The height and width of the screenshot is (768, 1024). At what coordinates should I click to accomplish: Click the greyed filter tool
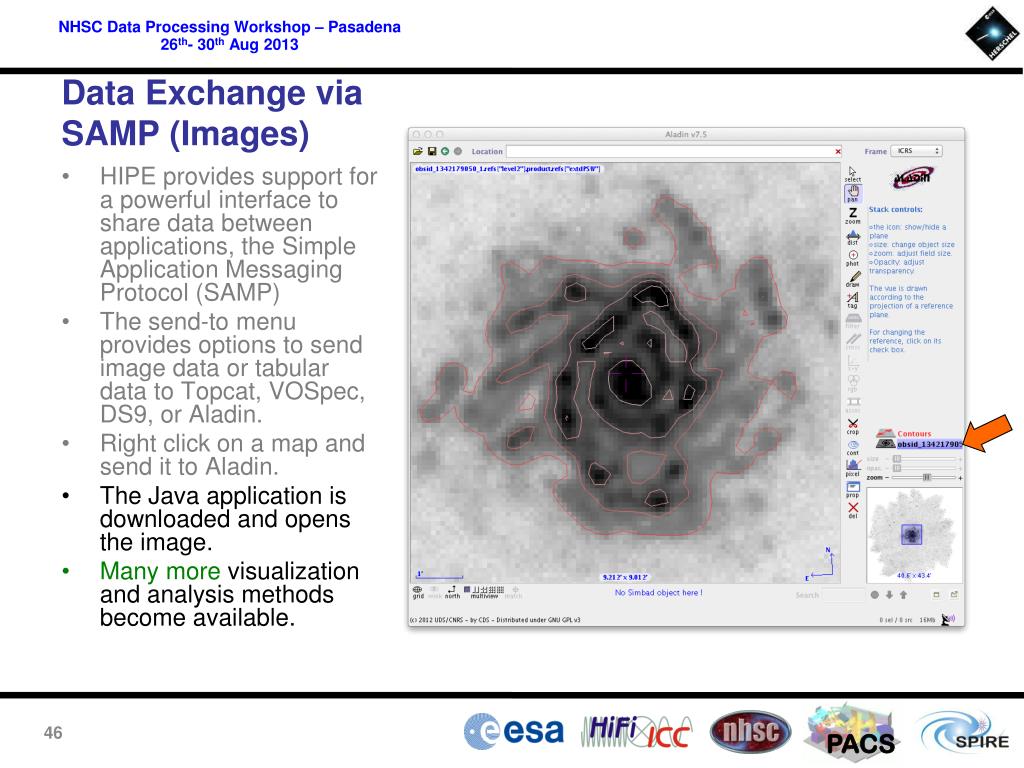click(x=853, y=321)
